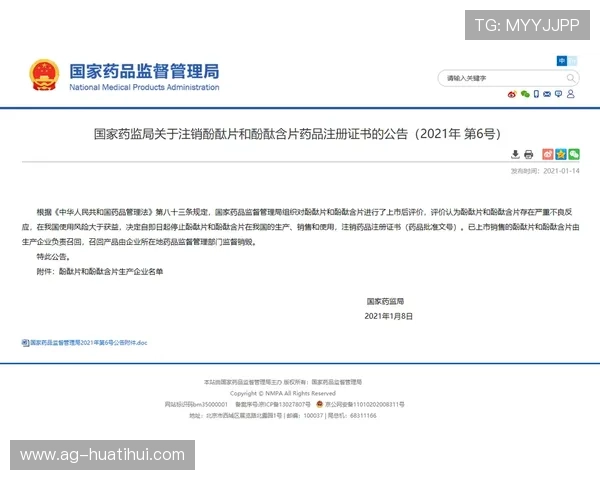Click the national emblem logo
The image size is (600, 480).
44,75
